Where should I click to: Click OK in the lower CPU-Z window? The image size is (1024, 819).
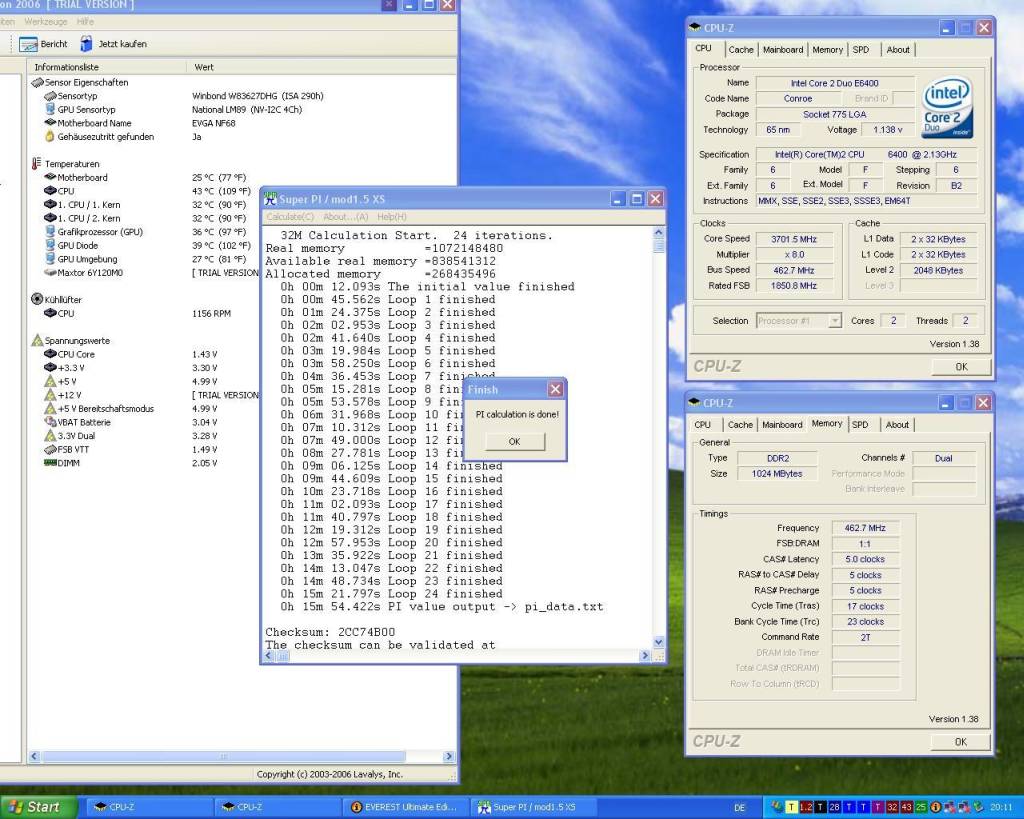click(961, 742)
